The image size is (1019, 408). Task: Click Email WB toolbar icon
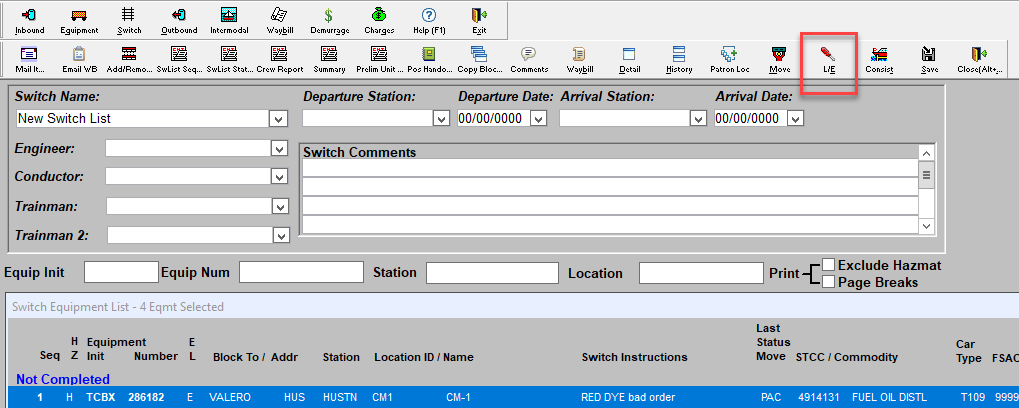[x=79, y=60]
